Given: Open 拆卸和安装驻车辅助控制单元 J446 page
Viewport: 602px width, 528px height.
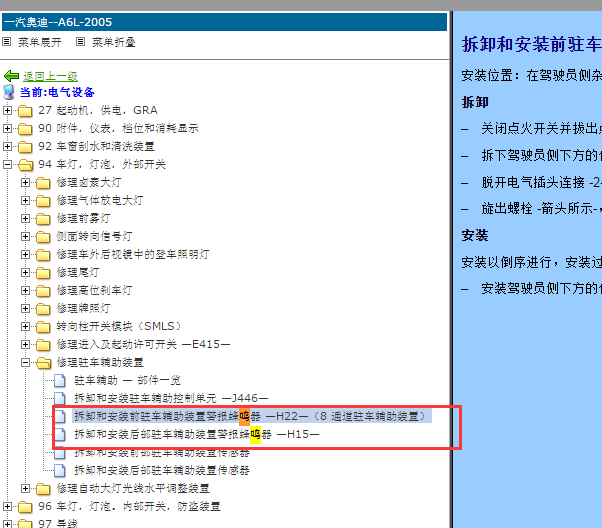Looking at the screenshot, I should (171, 399).
